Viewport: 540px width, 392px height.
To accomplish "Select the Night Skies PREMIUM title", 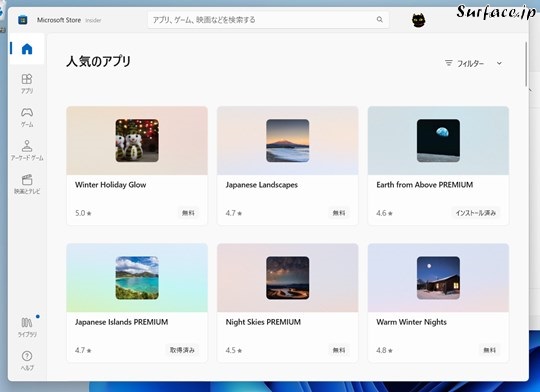I will point(263,322).
